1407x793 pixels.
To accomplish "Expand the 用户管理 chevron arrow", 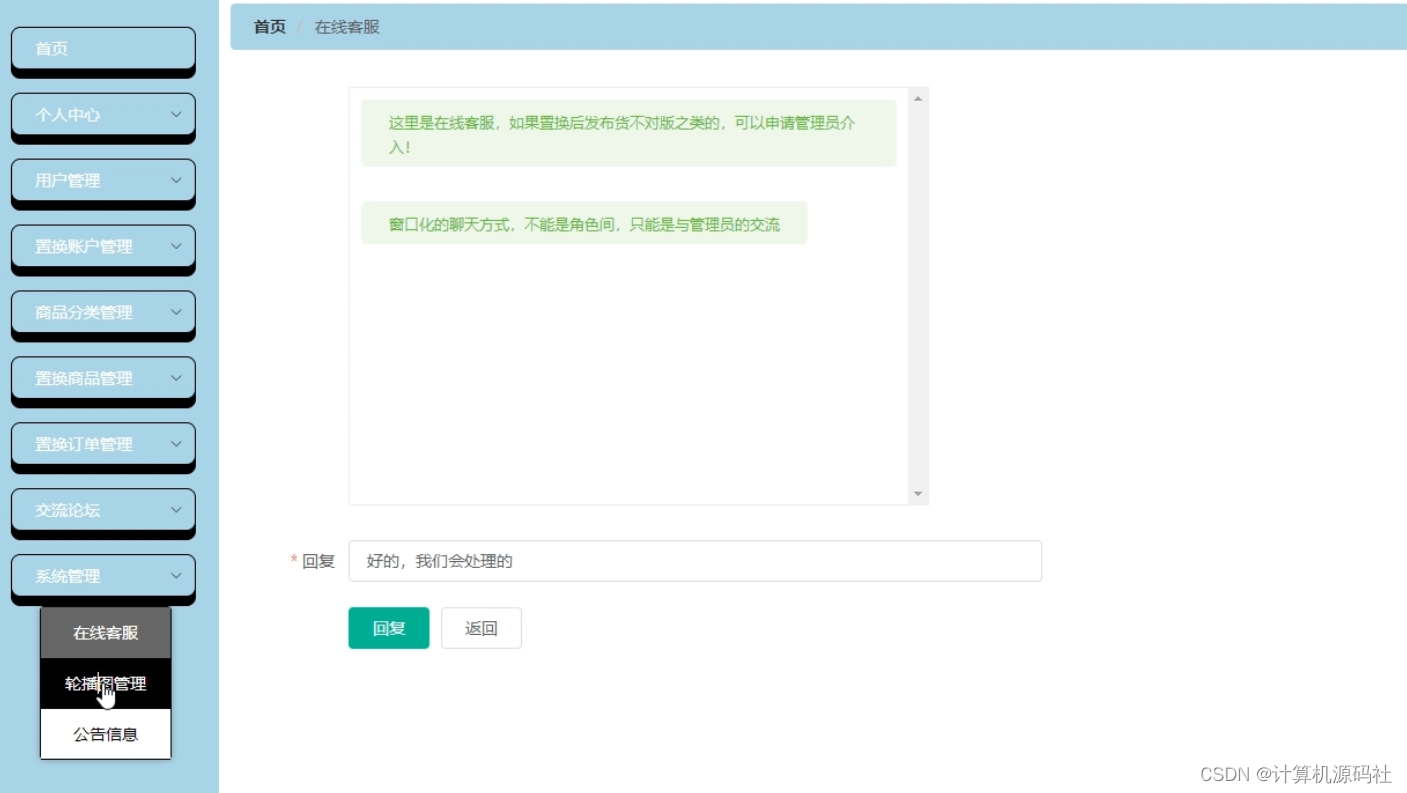I will point(176,180).
